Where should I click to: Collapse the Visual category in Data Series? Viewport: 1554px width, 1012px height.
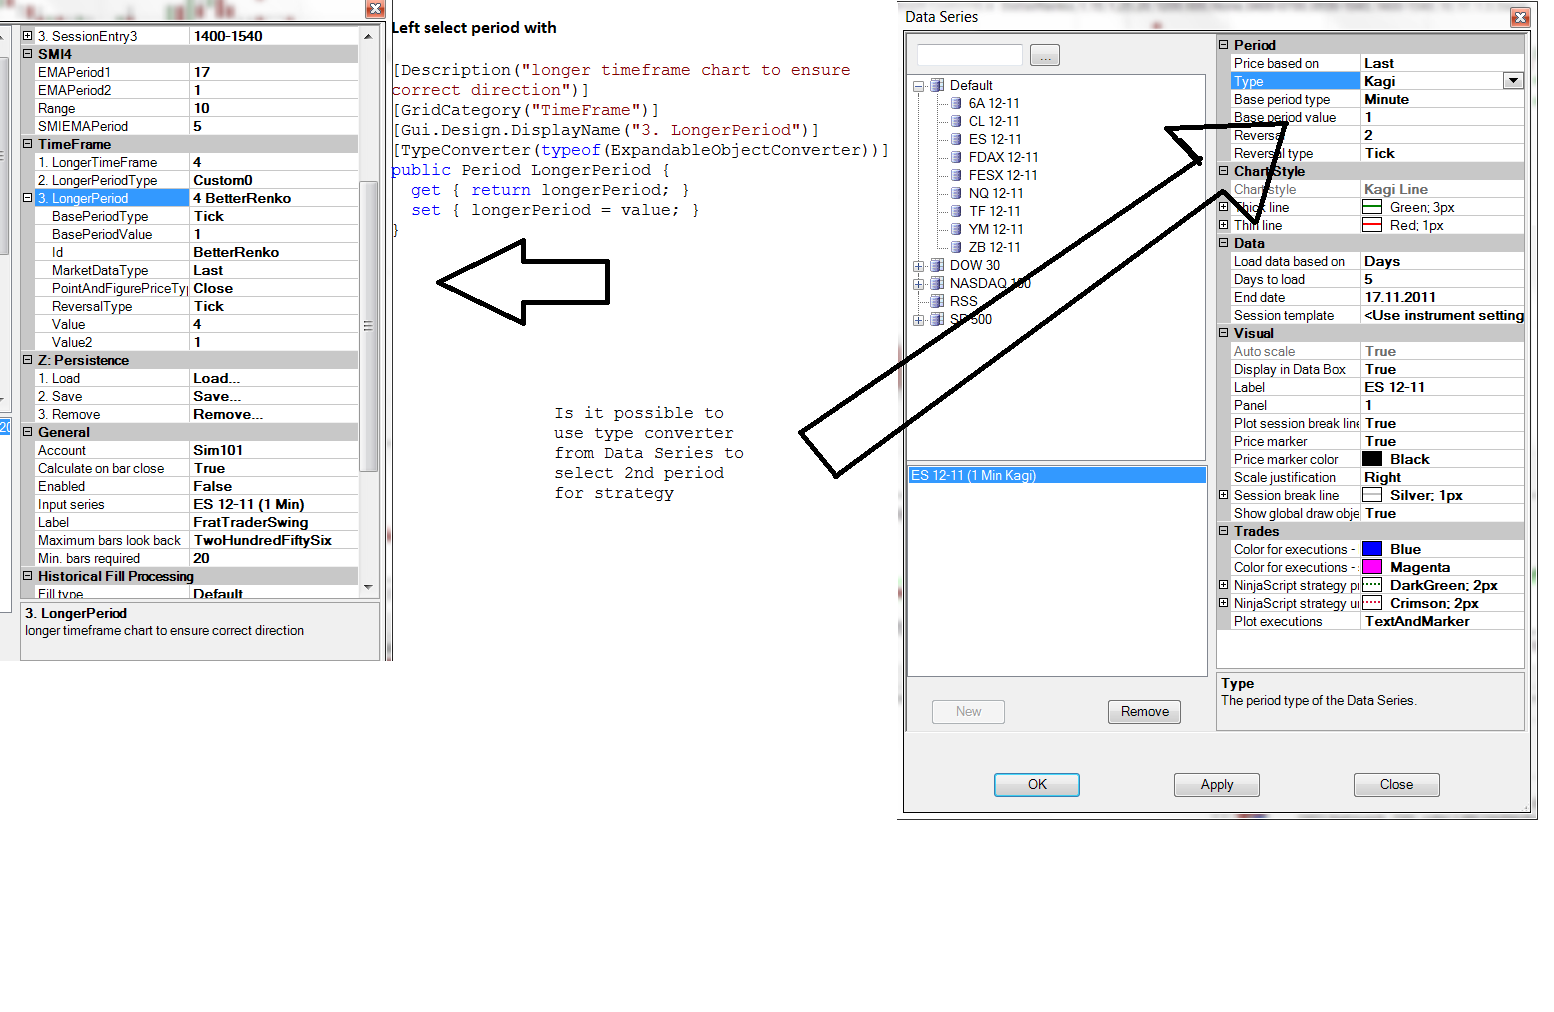(1223, 333)
